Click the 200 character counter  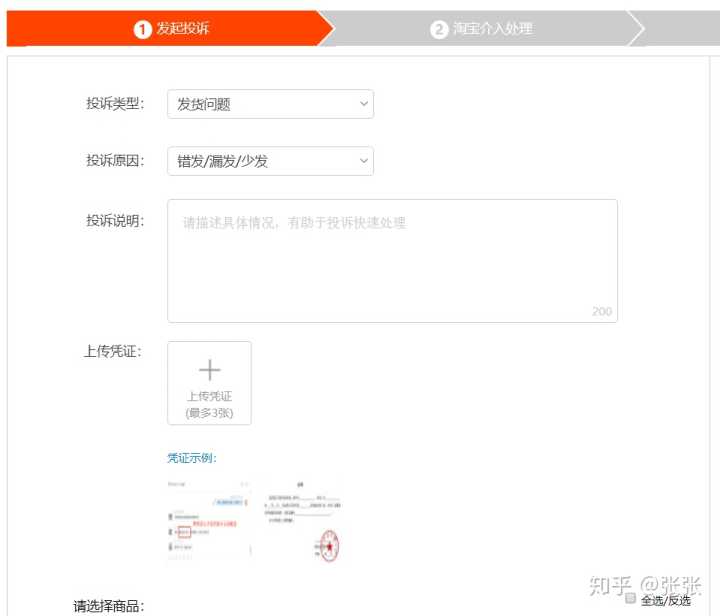(x=601, y=311)
